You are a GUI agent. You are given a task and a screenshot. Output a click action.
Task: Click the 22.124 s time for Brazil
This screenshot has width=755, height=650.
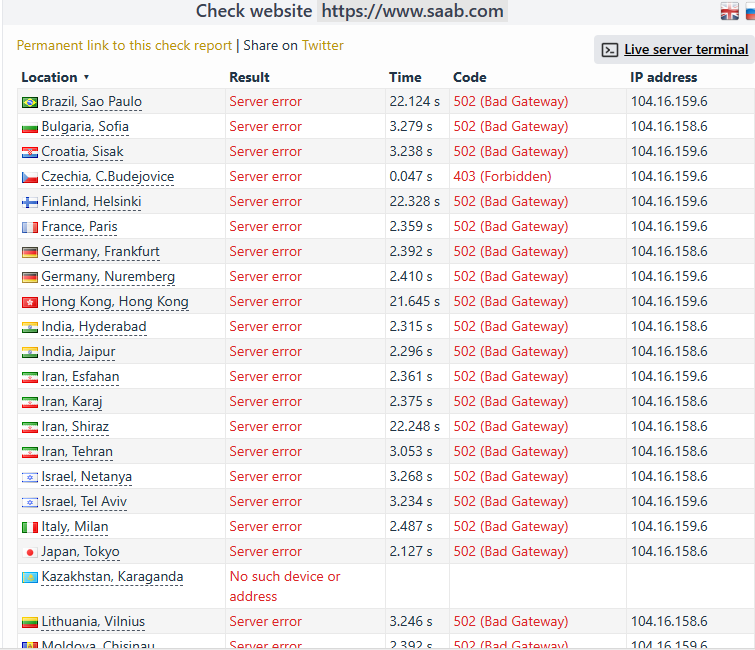(x=415, y=102)
